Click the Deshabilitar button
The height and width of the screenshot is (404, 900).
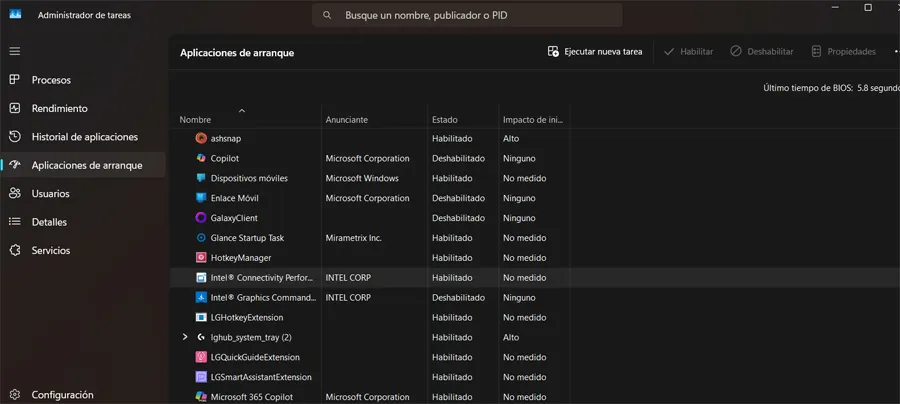(x=762, y=51)
